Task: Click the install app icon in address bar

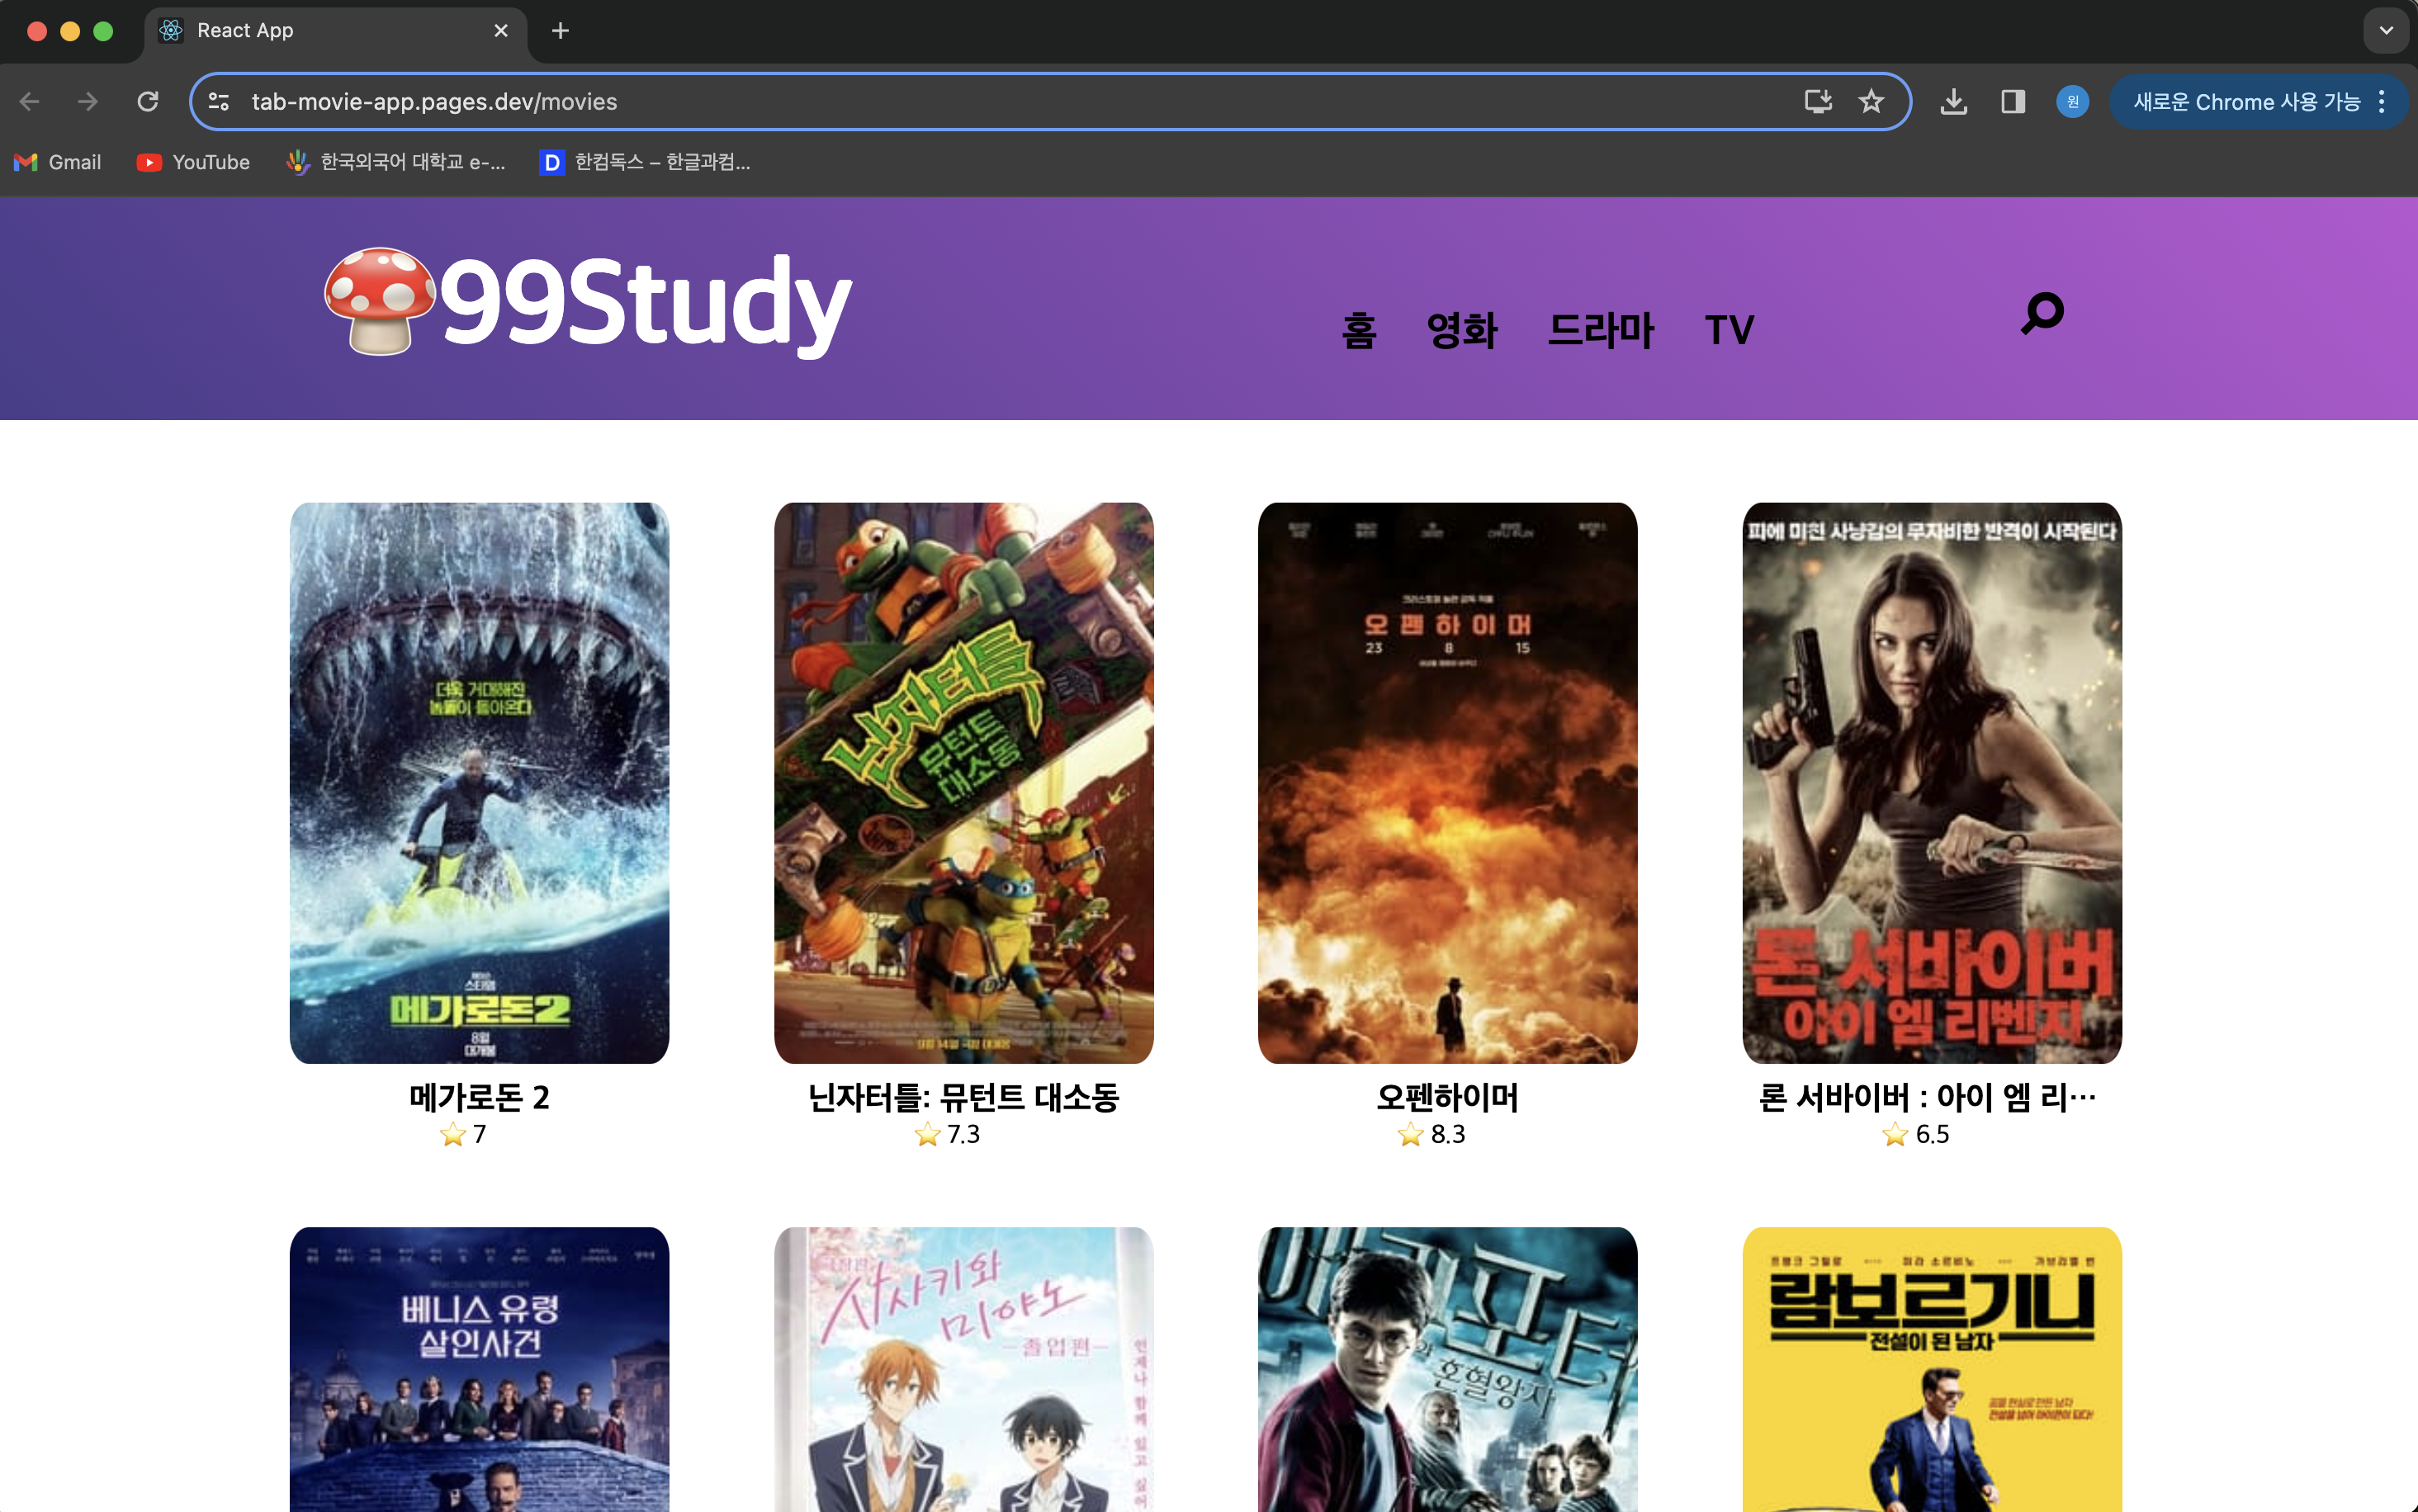Action: click(x=1818, y=101)
